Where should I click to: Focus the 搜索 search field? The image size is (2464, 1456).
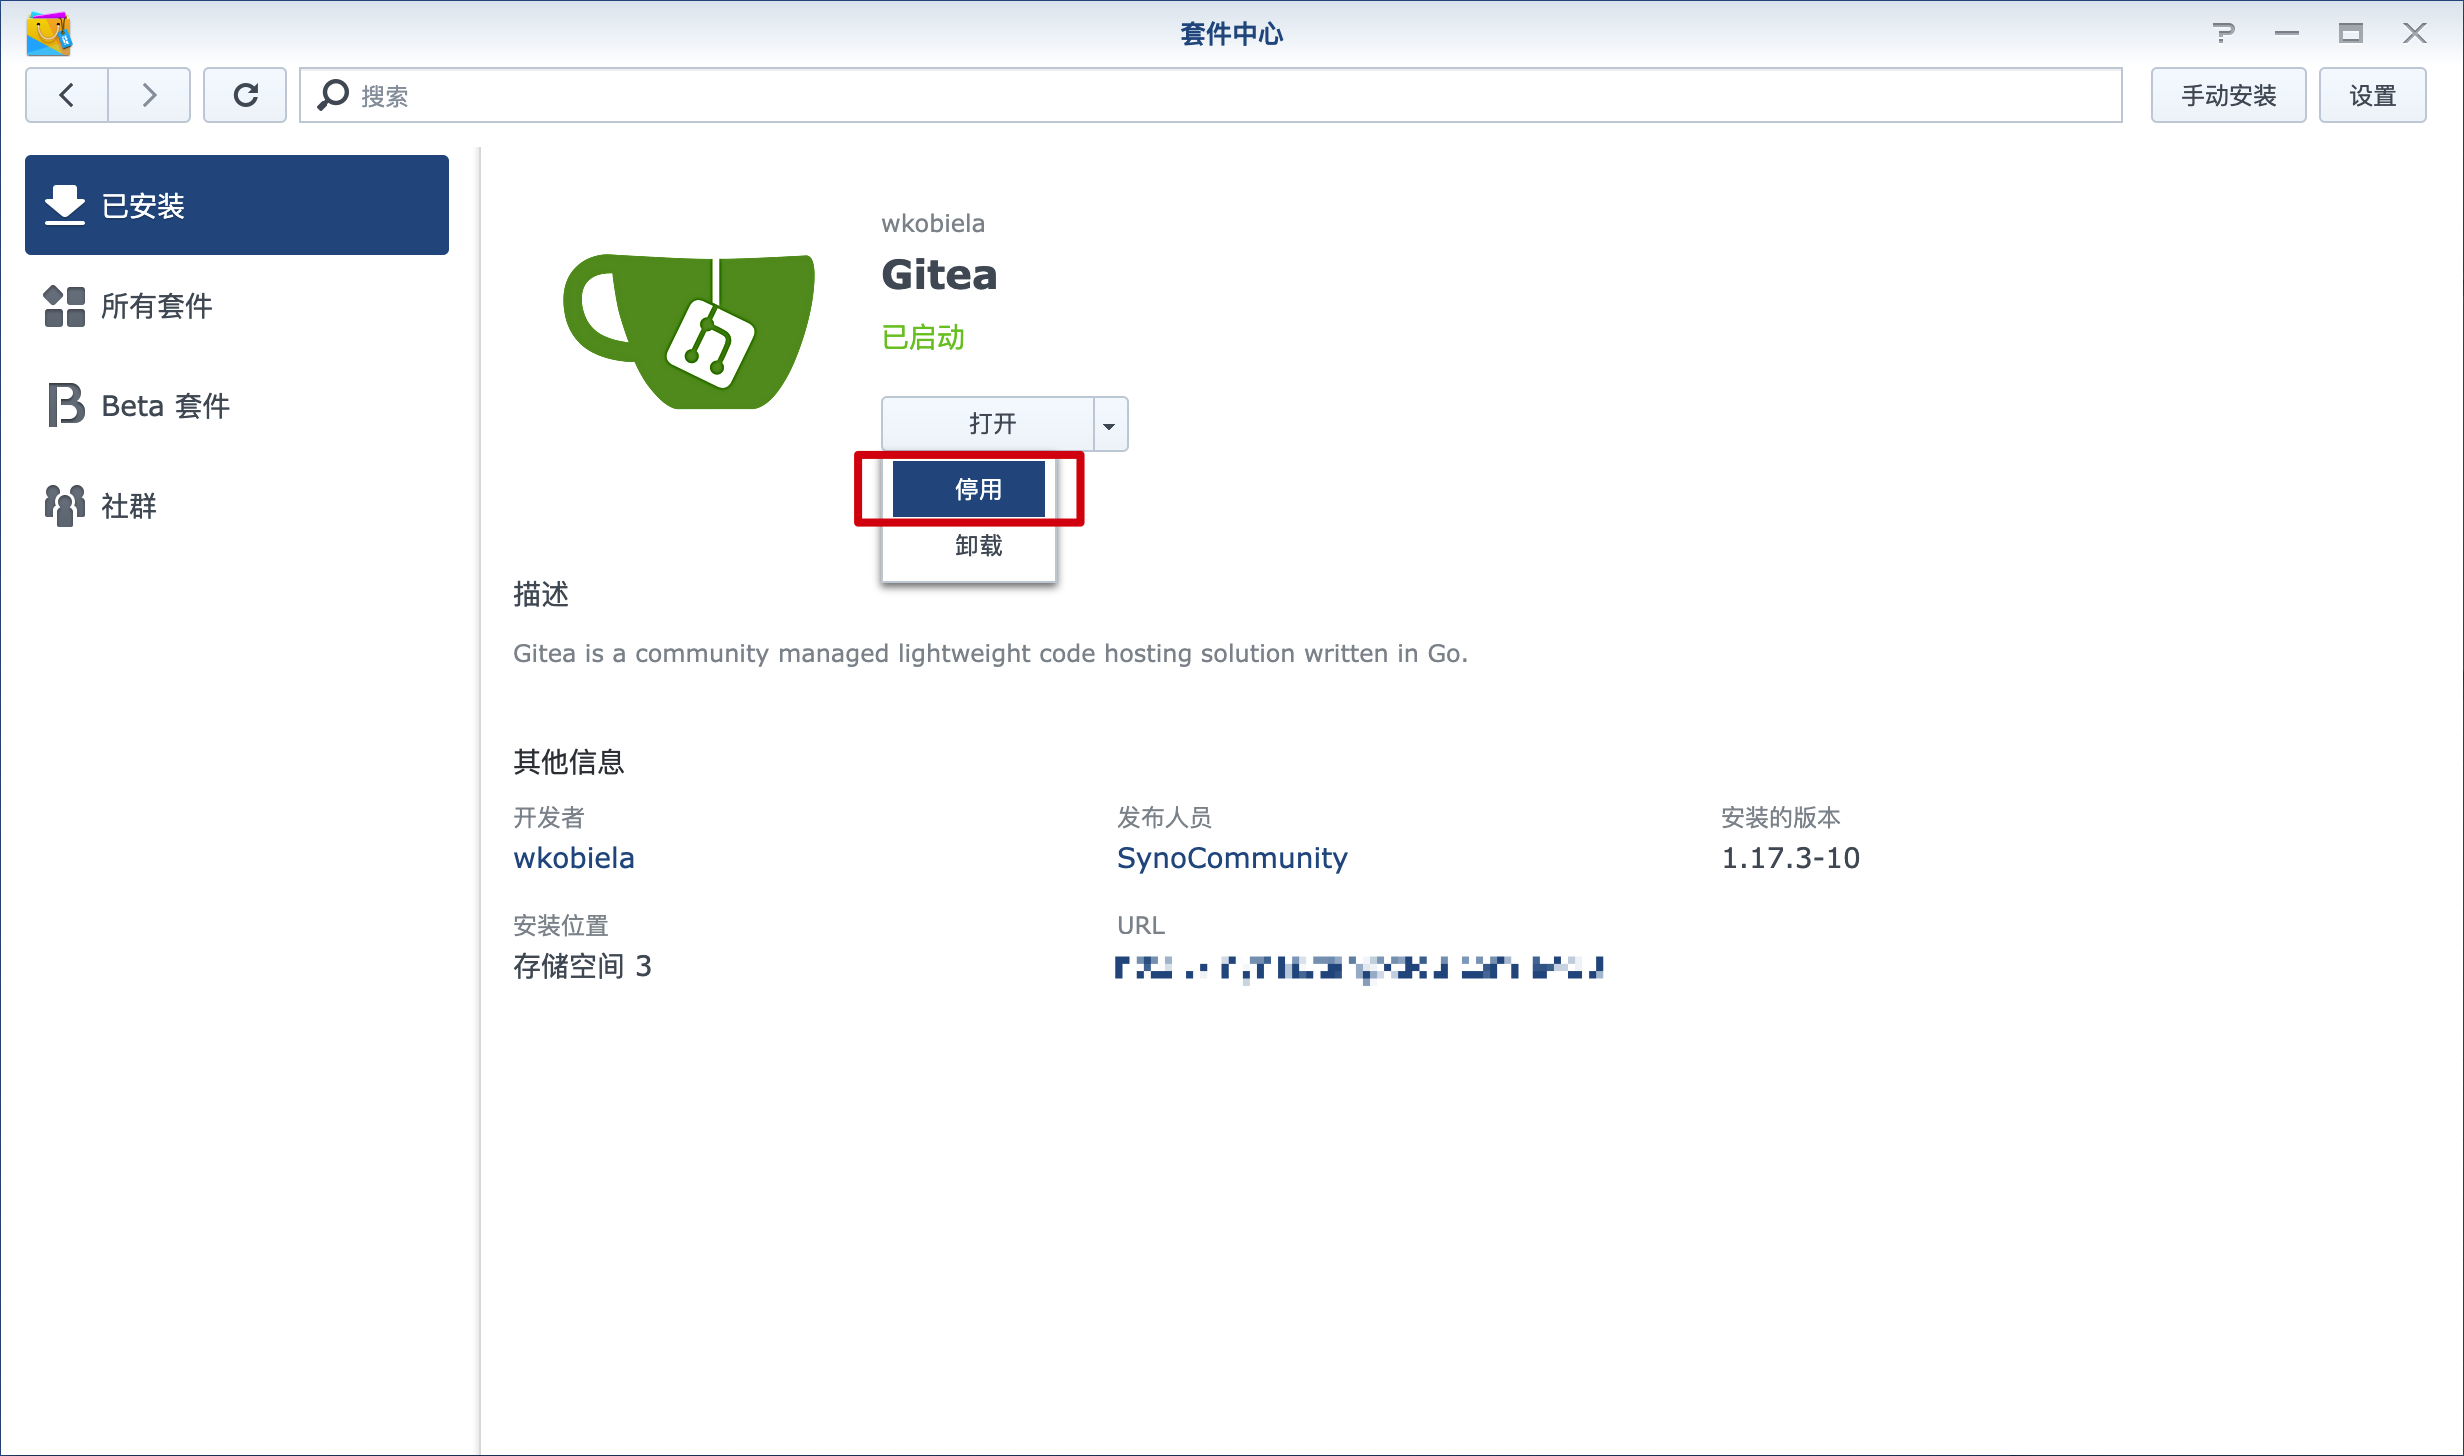1210,96
